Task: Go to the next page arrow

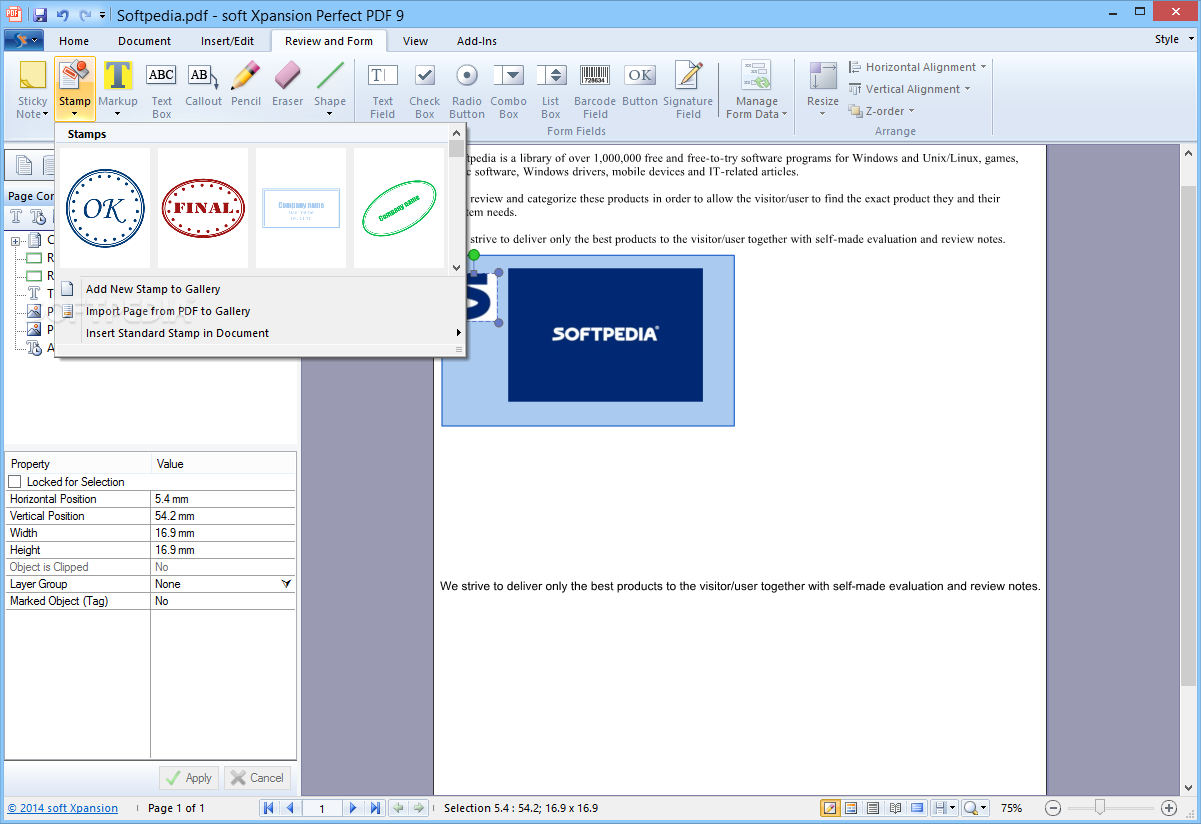Action: click(353, 808)
